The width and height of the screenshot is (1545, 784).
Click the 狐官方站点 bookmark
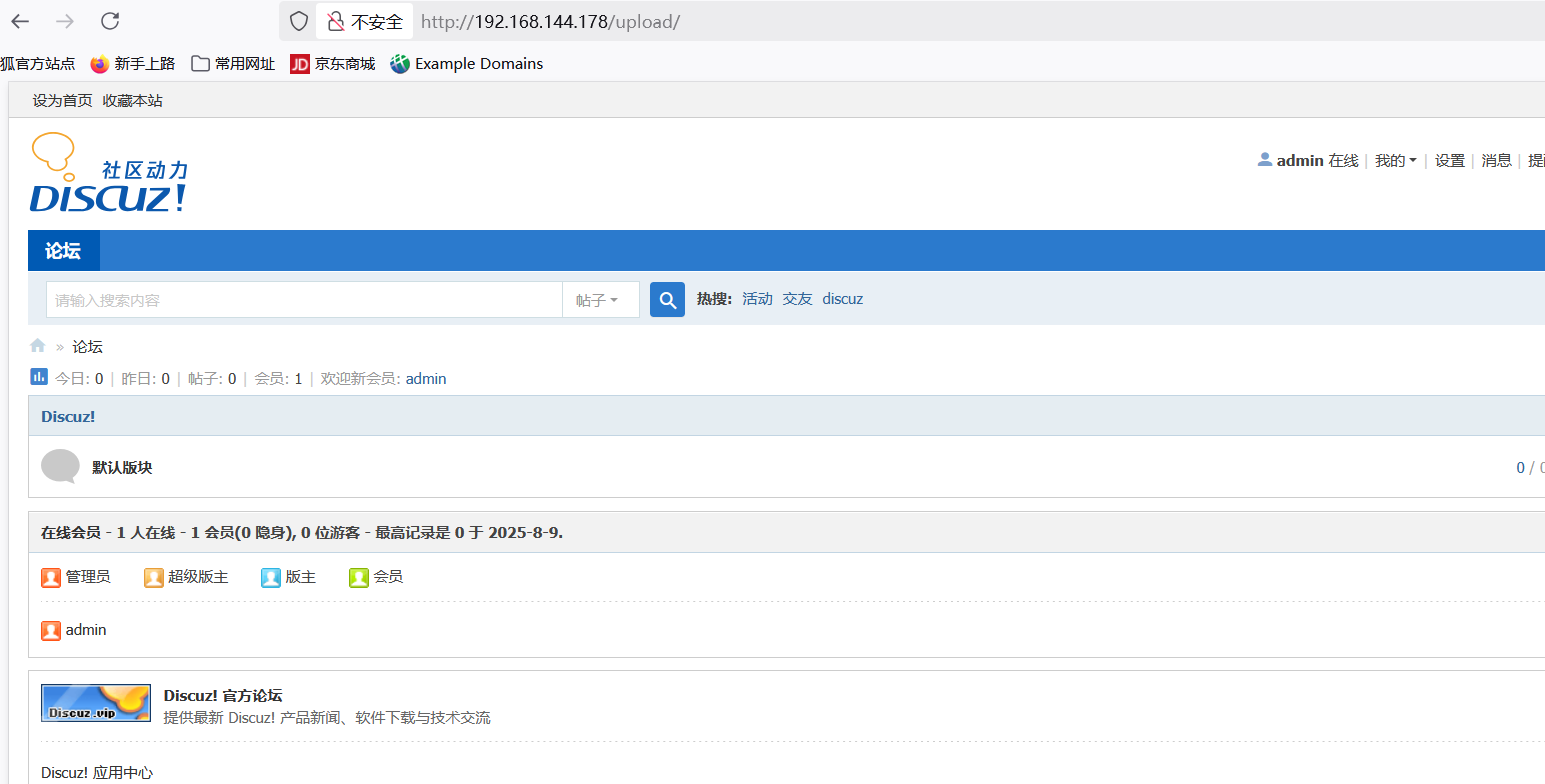click(x=38, y=64)
